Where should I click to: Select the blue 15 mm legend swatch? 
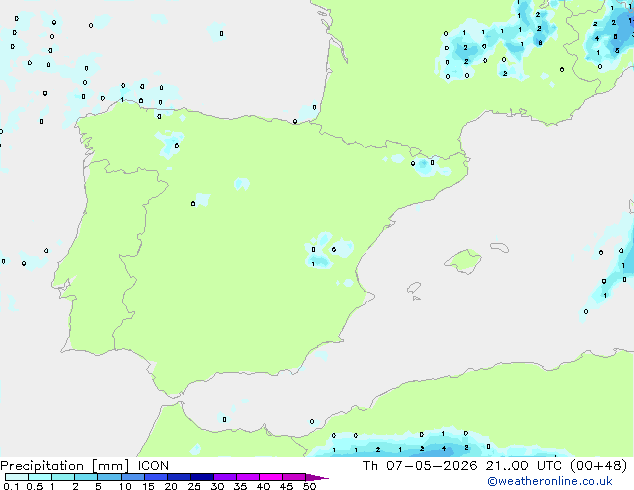coord(156,477)
